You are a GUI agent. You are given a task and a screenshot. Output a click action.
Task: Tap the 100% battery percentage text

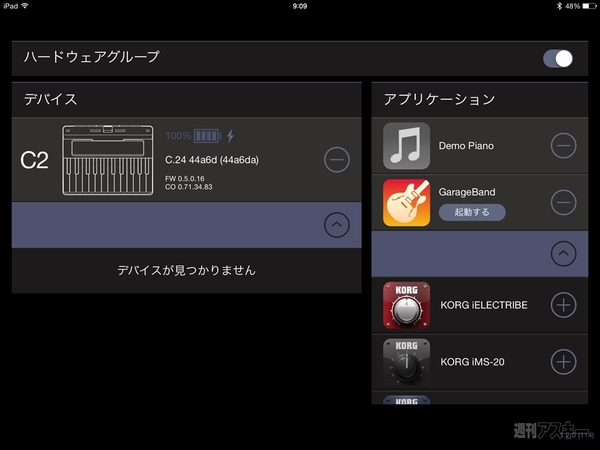[x=178, y=136]
